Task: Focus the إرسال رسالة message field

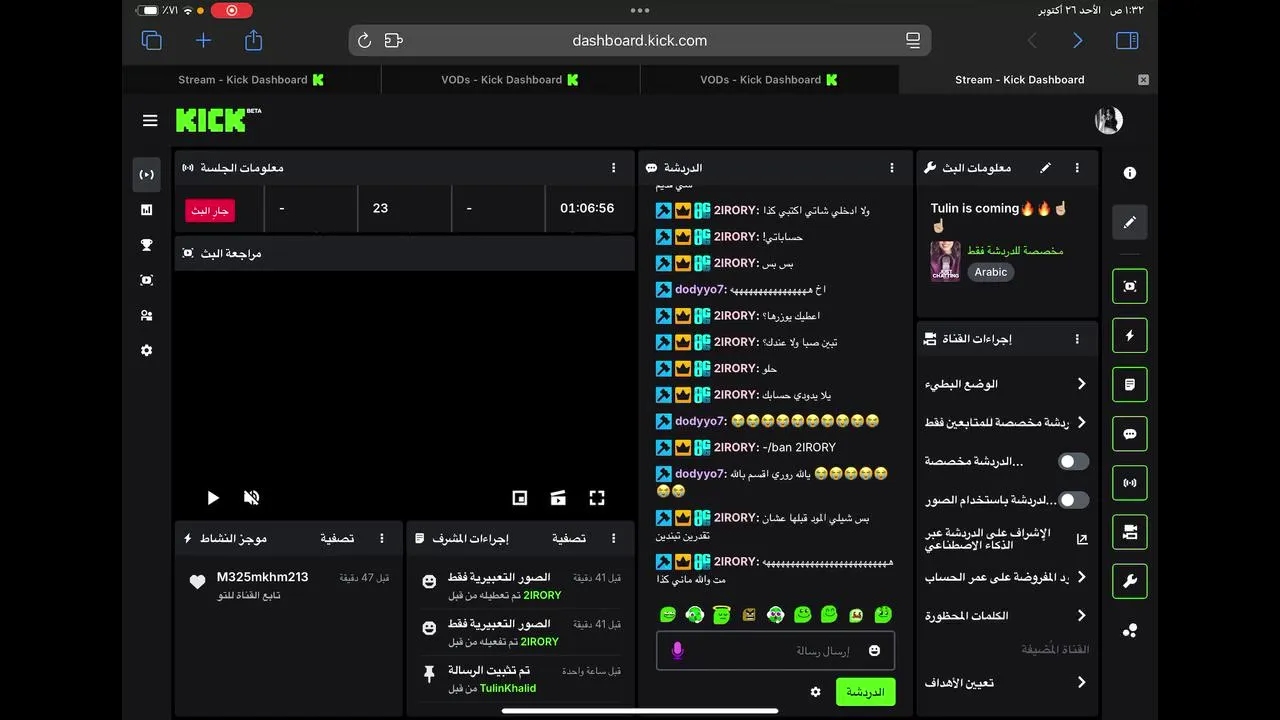Action: click(775, 651)
